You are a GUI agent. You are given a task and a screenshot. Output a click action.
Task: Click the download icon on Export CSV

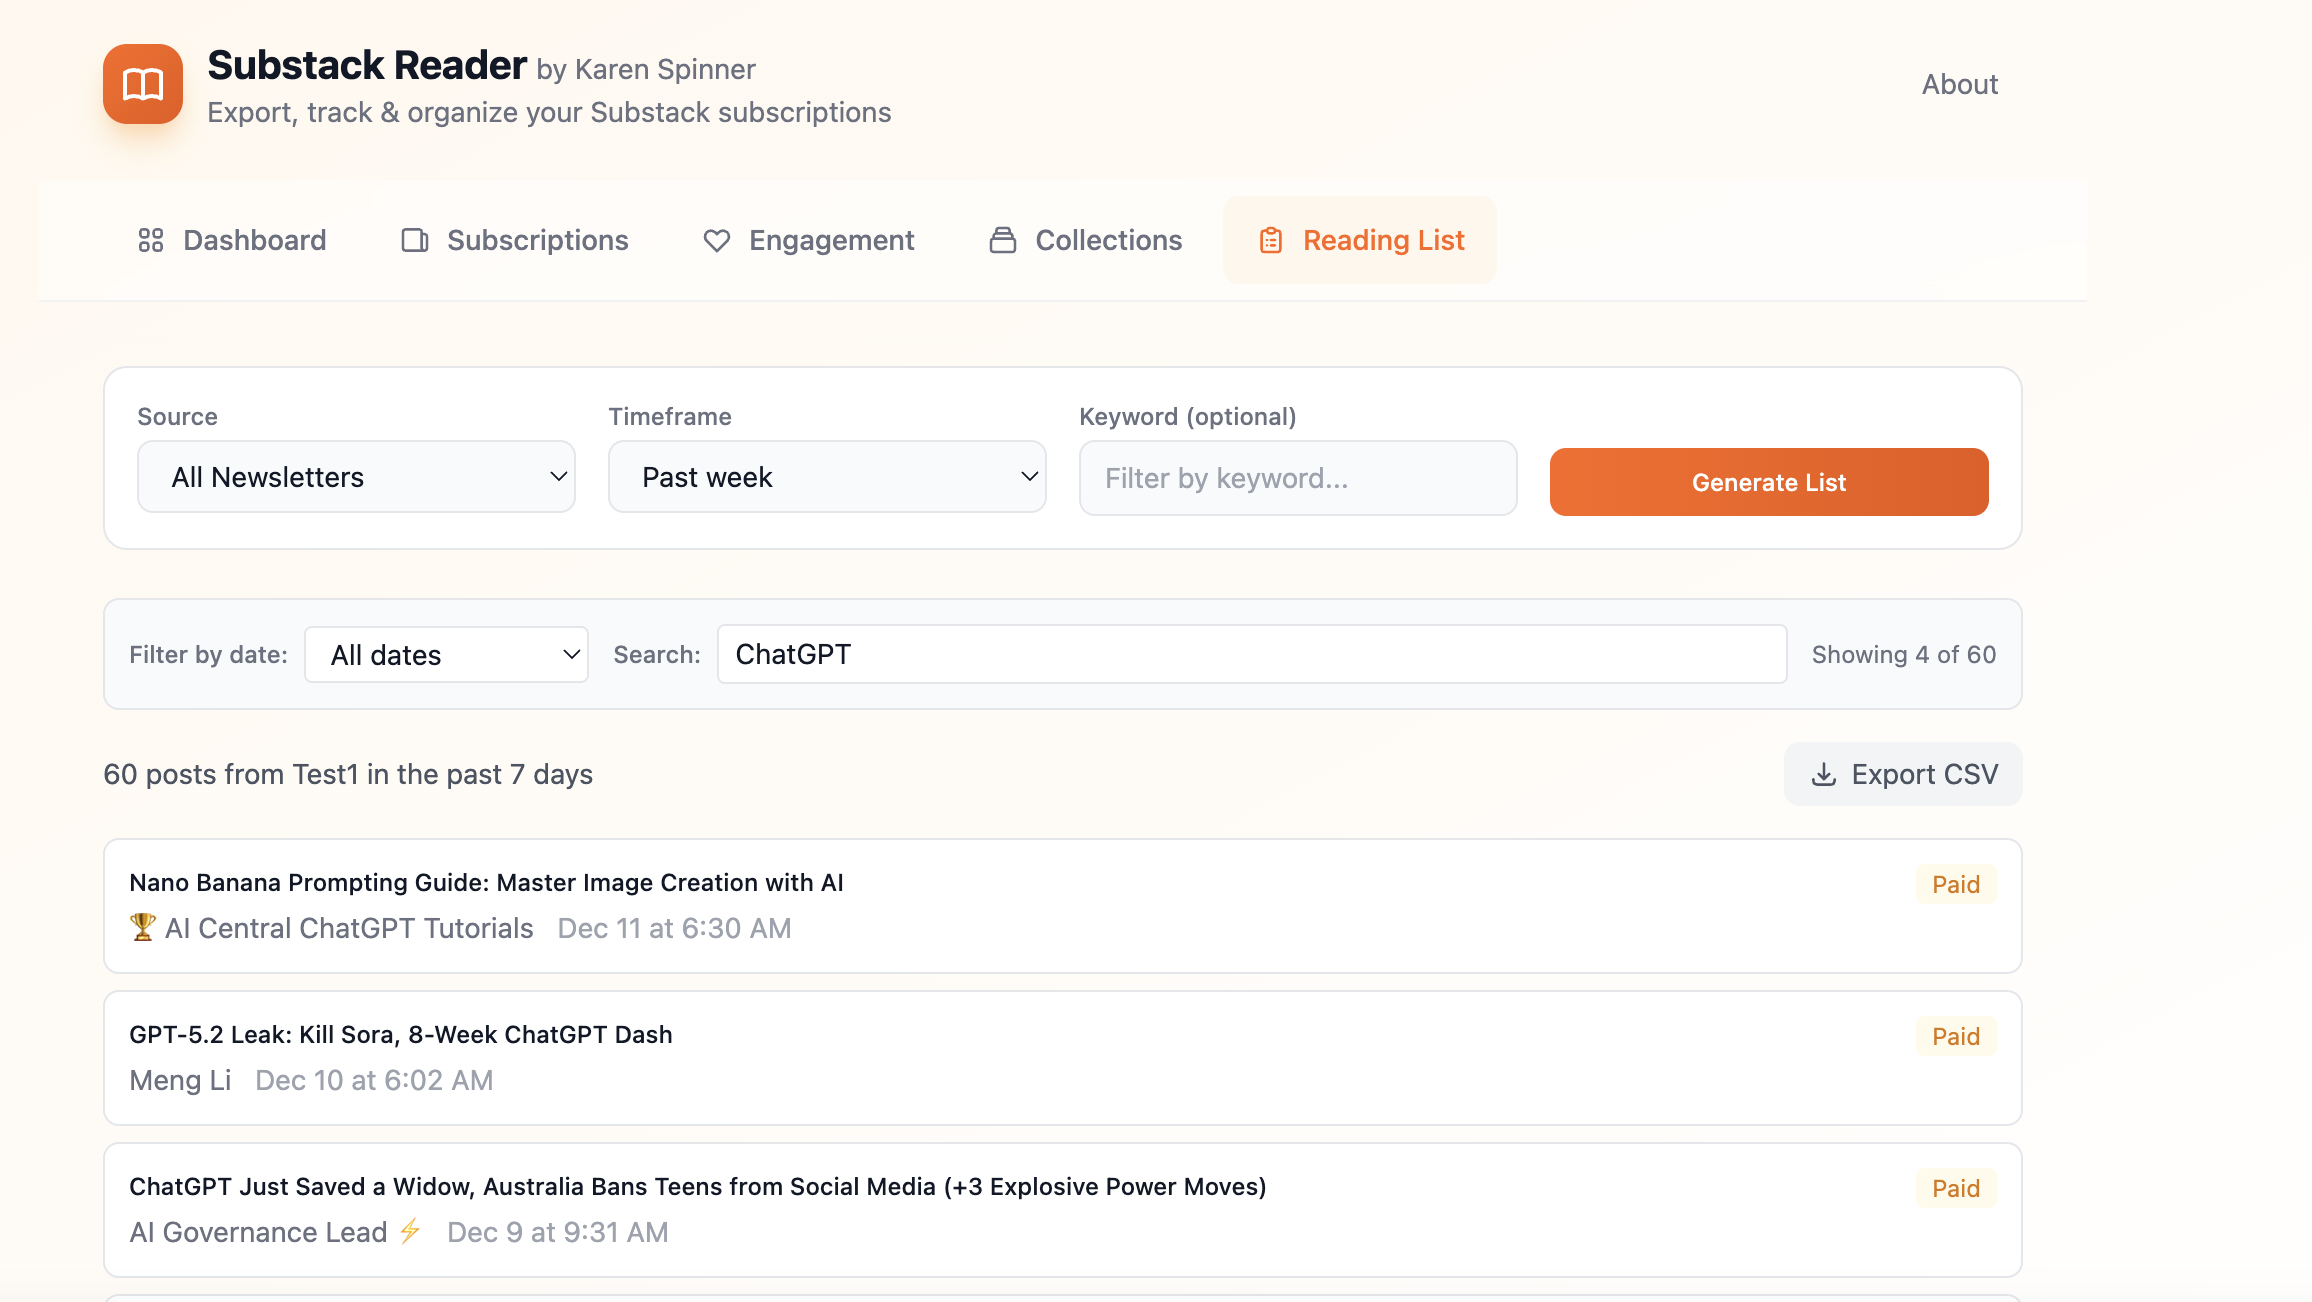[x=1824, y=774]
